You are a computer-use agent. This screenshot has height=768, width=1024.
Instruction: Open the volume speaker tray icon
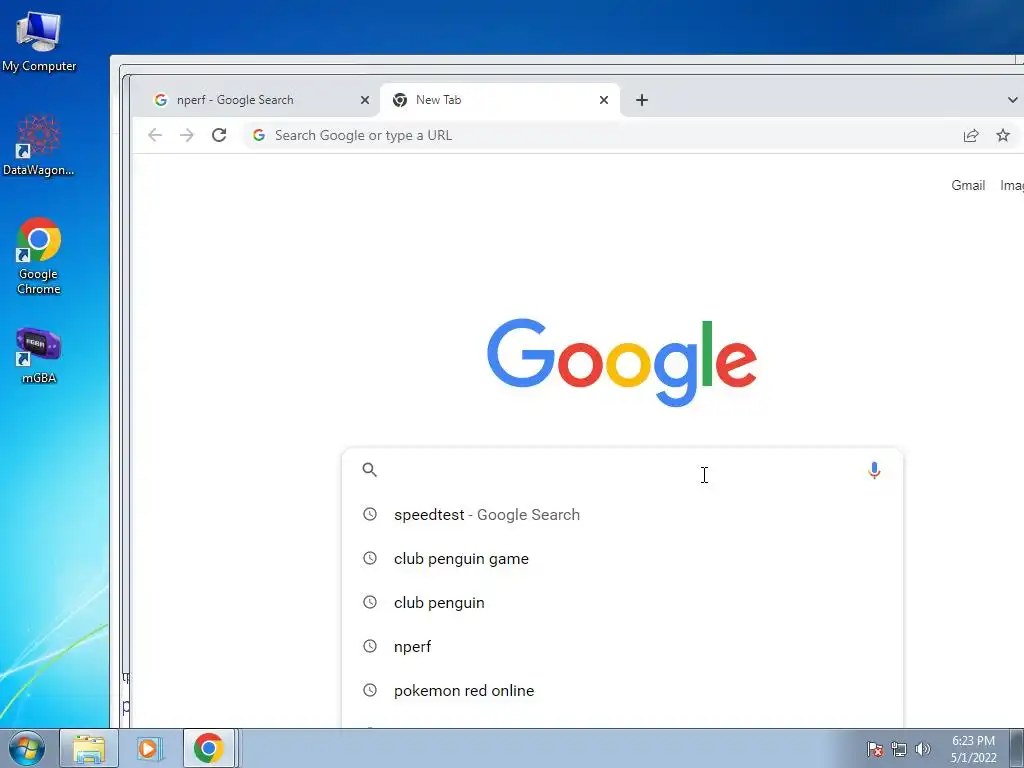coord(922,749)
